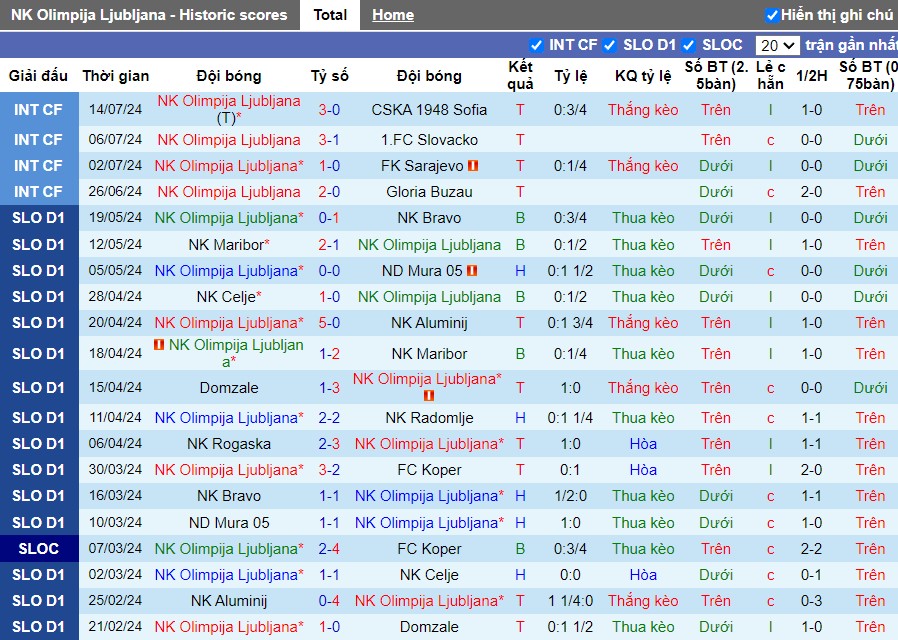This screenshot has width=898, height=640.
Task: Click the red card icon next to FK Sarajevo
Action: tap(473, 166)
